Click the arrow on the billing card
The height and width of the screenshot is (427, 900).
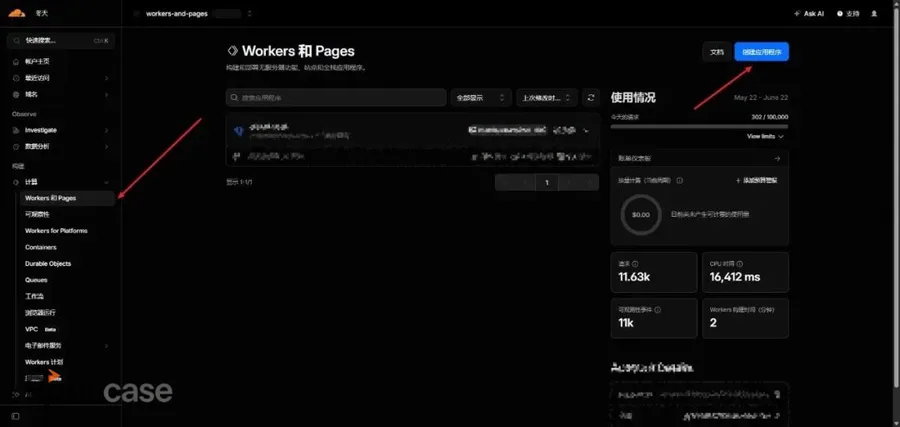778,158
